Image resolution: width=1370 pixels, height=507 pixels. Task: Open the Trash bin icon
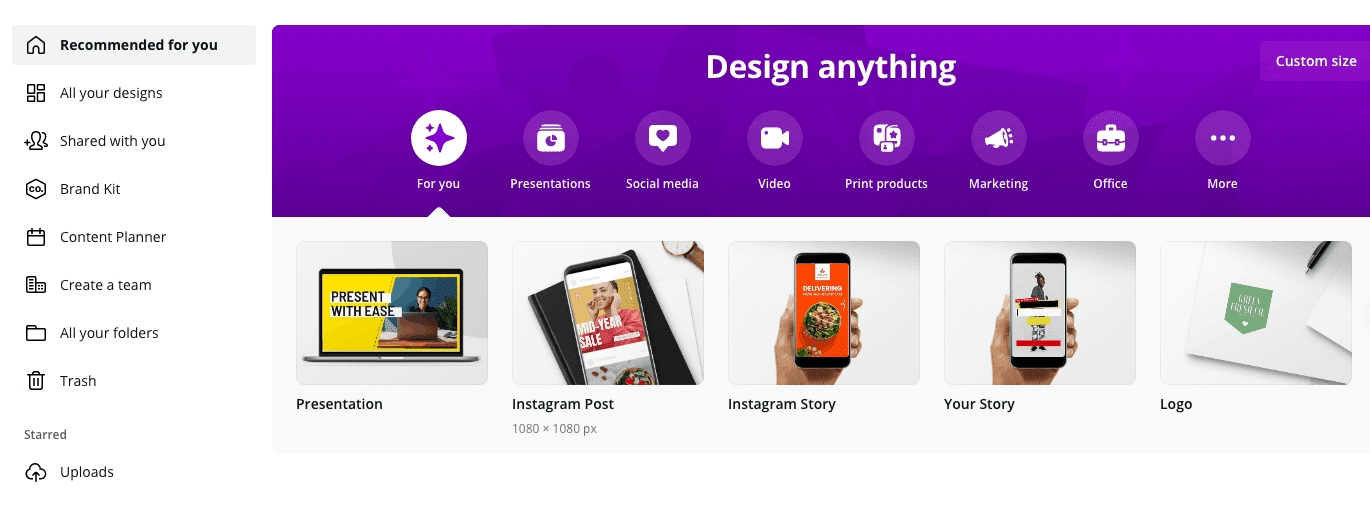[36, 381]
